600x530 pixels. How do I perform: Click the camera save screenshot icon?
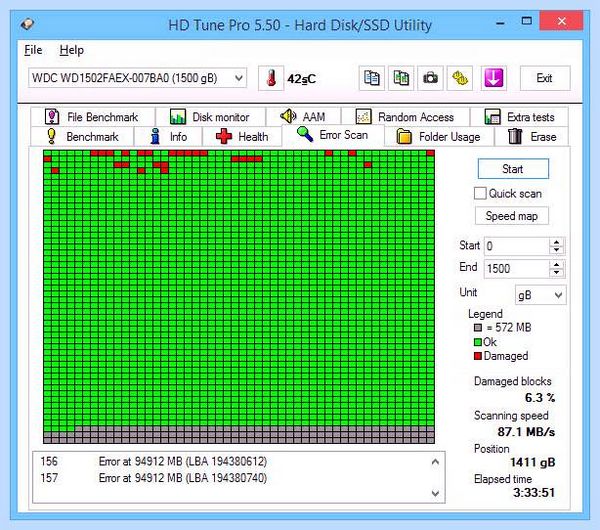430,78
